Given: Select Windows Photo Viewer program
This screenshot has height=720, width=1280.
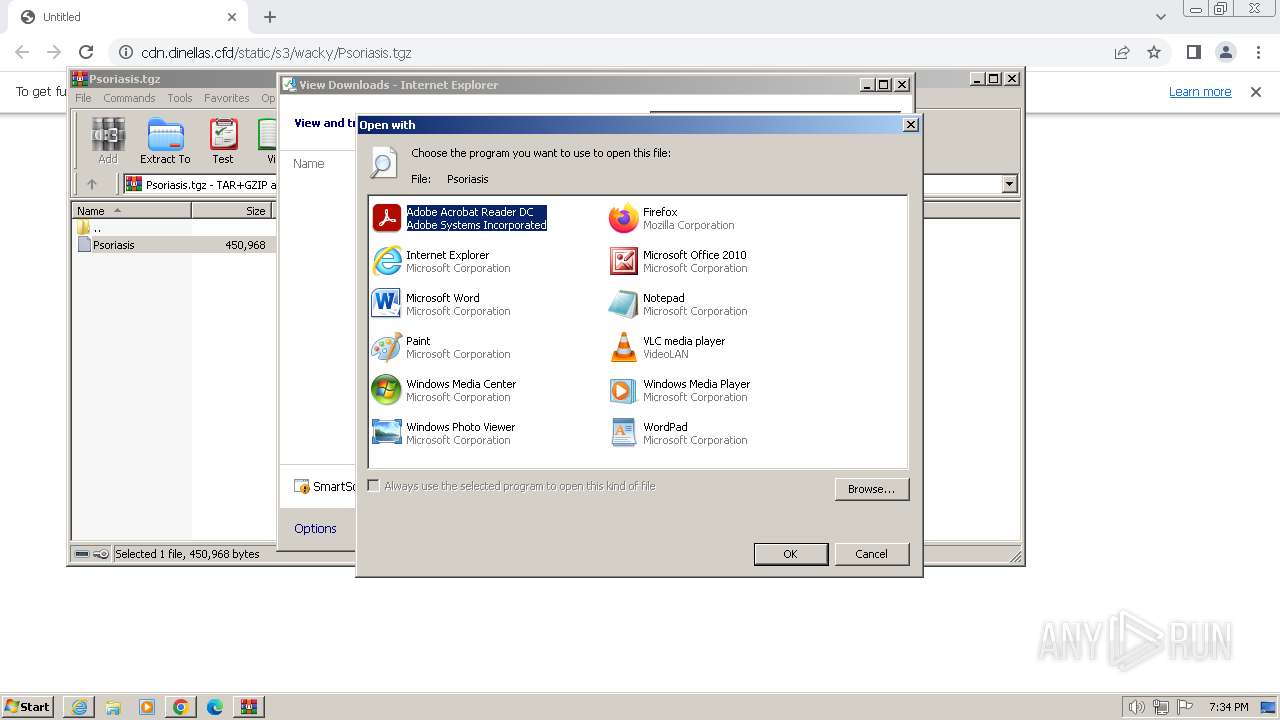Looking at the screenshot, I should (x=444, y=433).
